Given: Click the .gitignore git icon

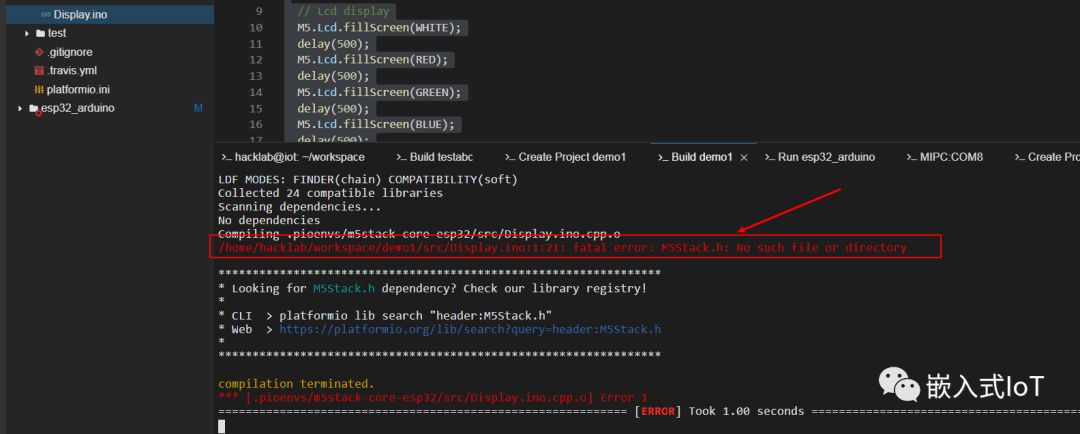Looking at the screenshot, I should pyautogui.click(x=39, y=52).
